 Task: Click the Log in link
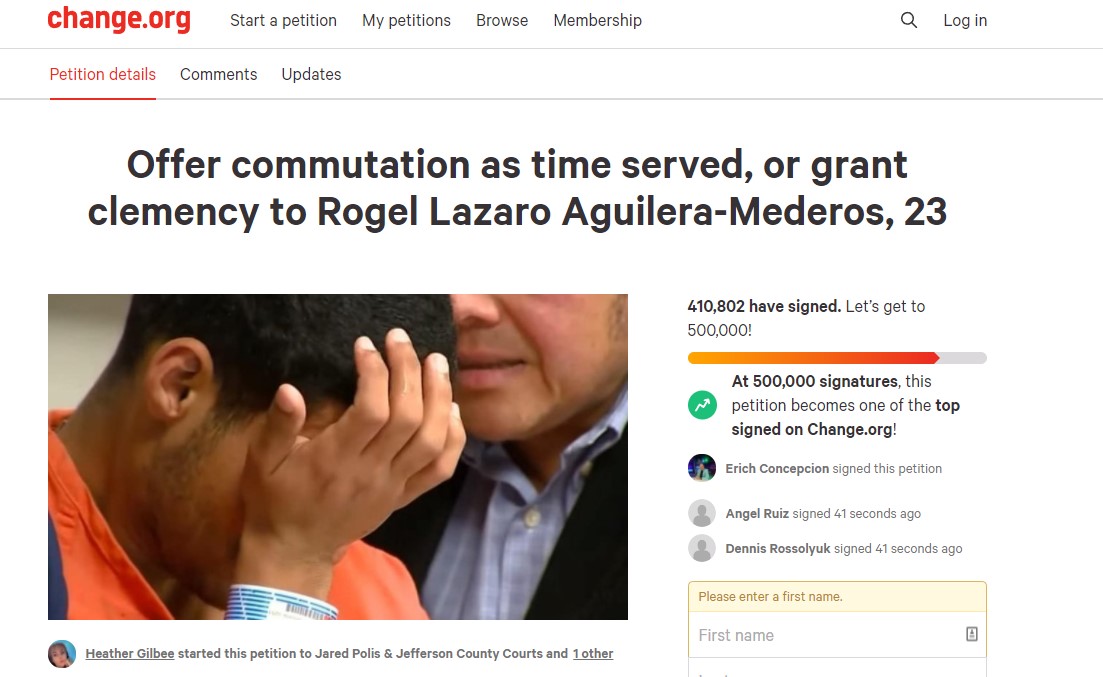point(965,20)
